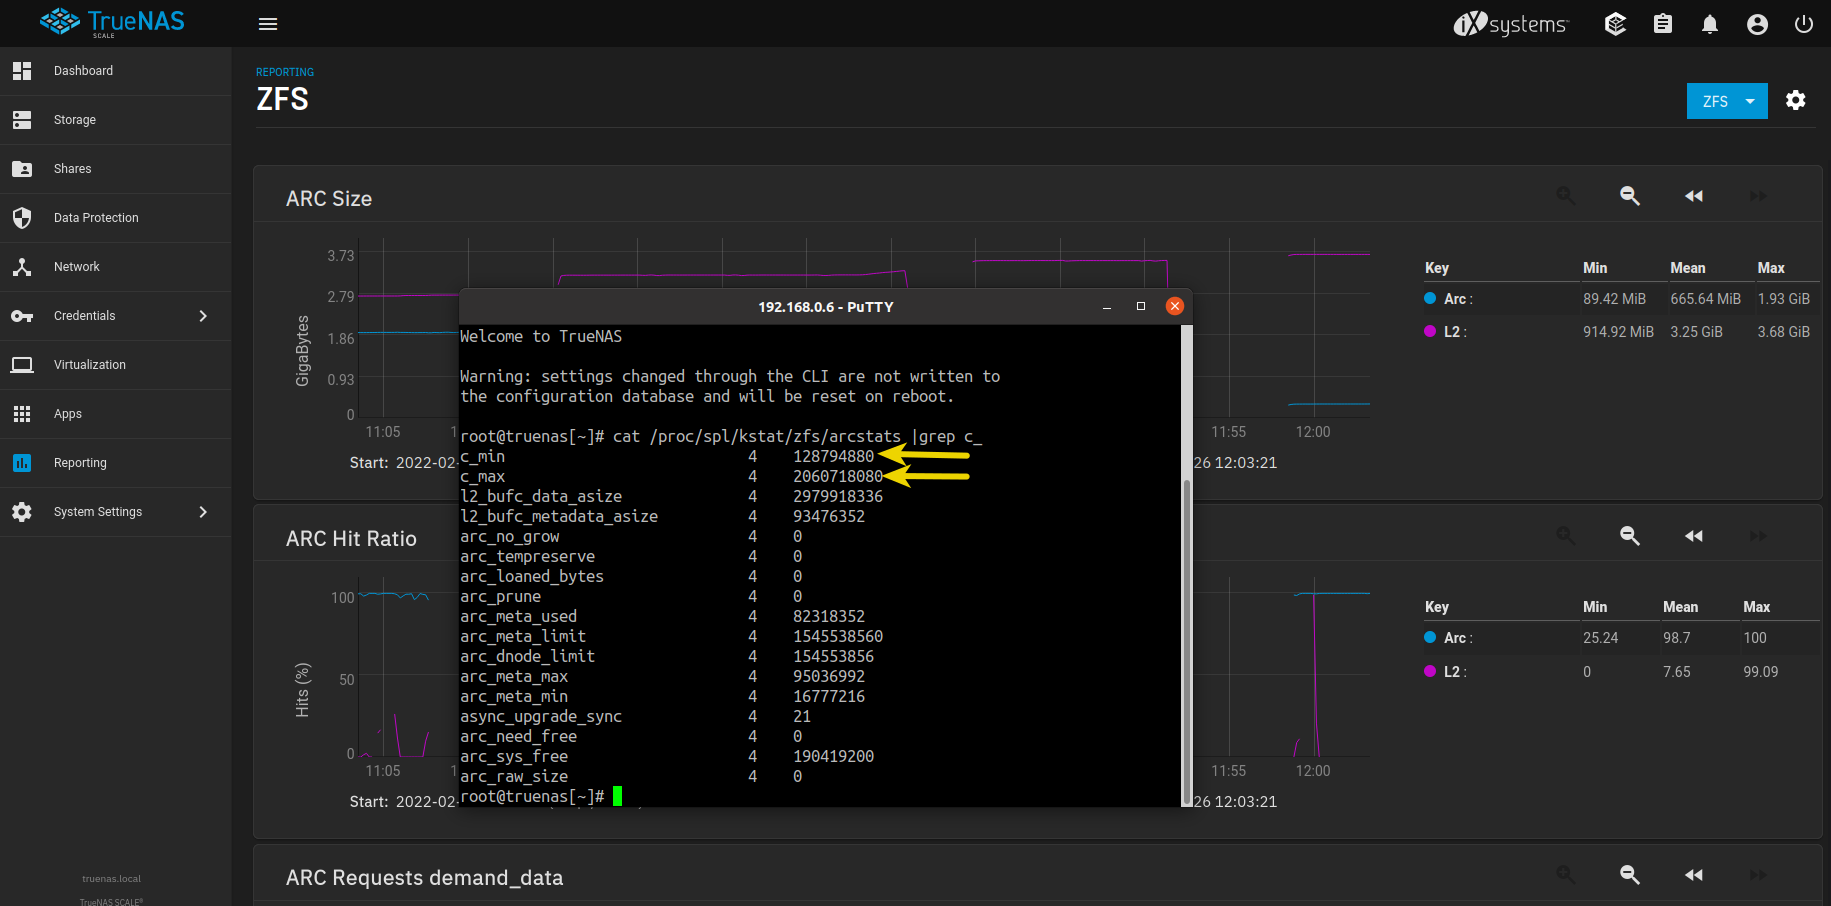Click the L2 magenta legend dot in ARC Hit Ratio
The image size is (1831, 906).
1430,671
